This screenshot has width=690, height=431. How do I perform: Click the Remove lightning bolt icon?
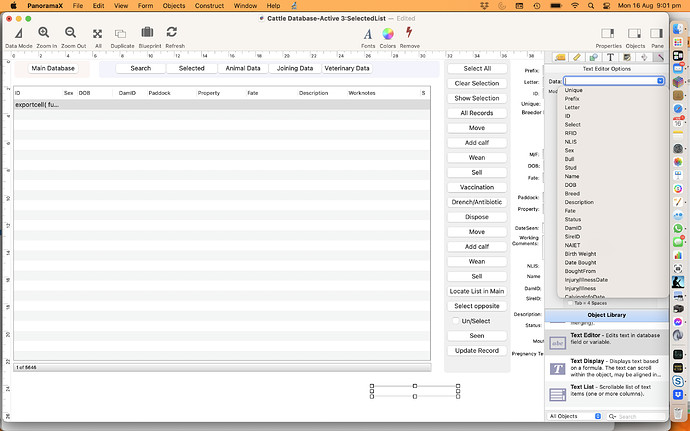coord(409,32)
